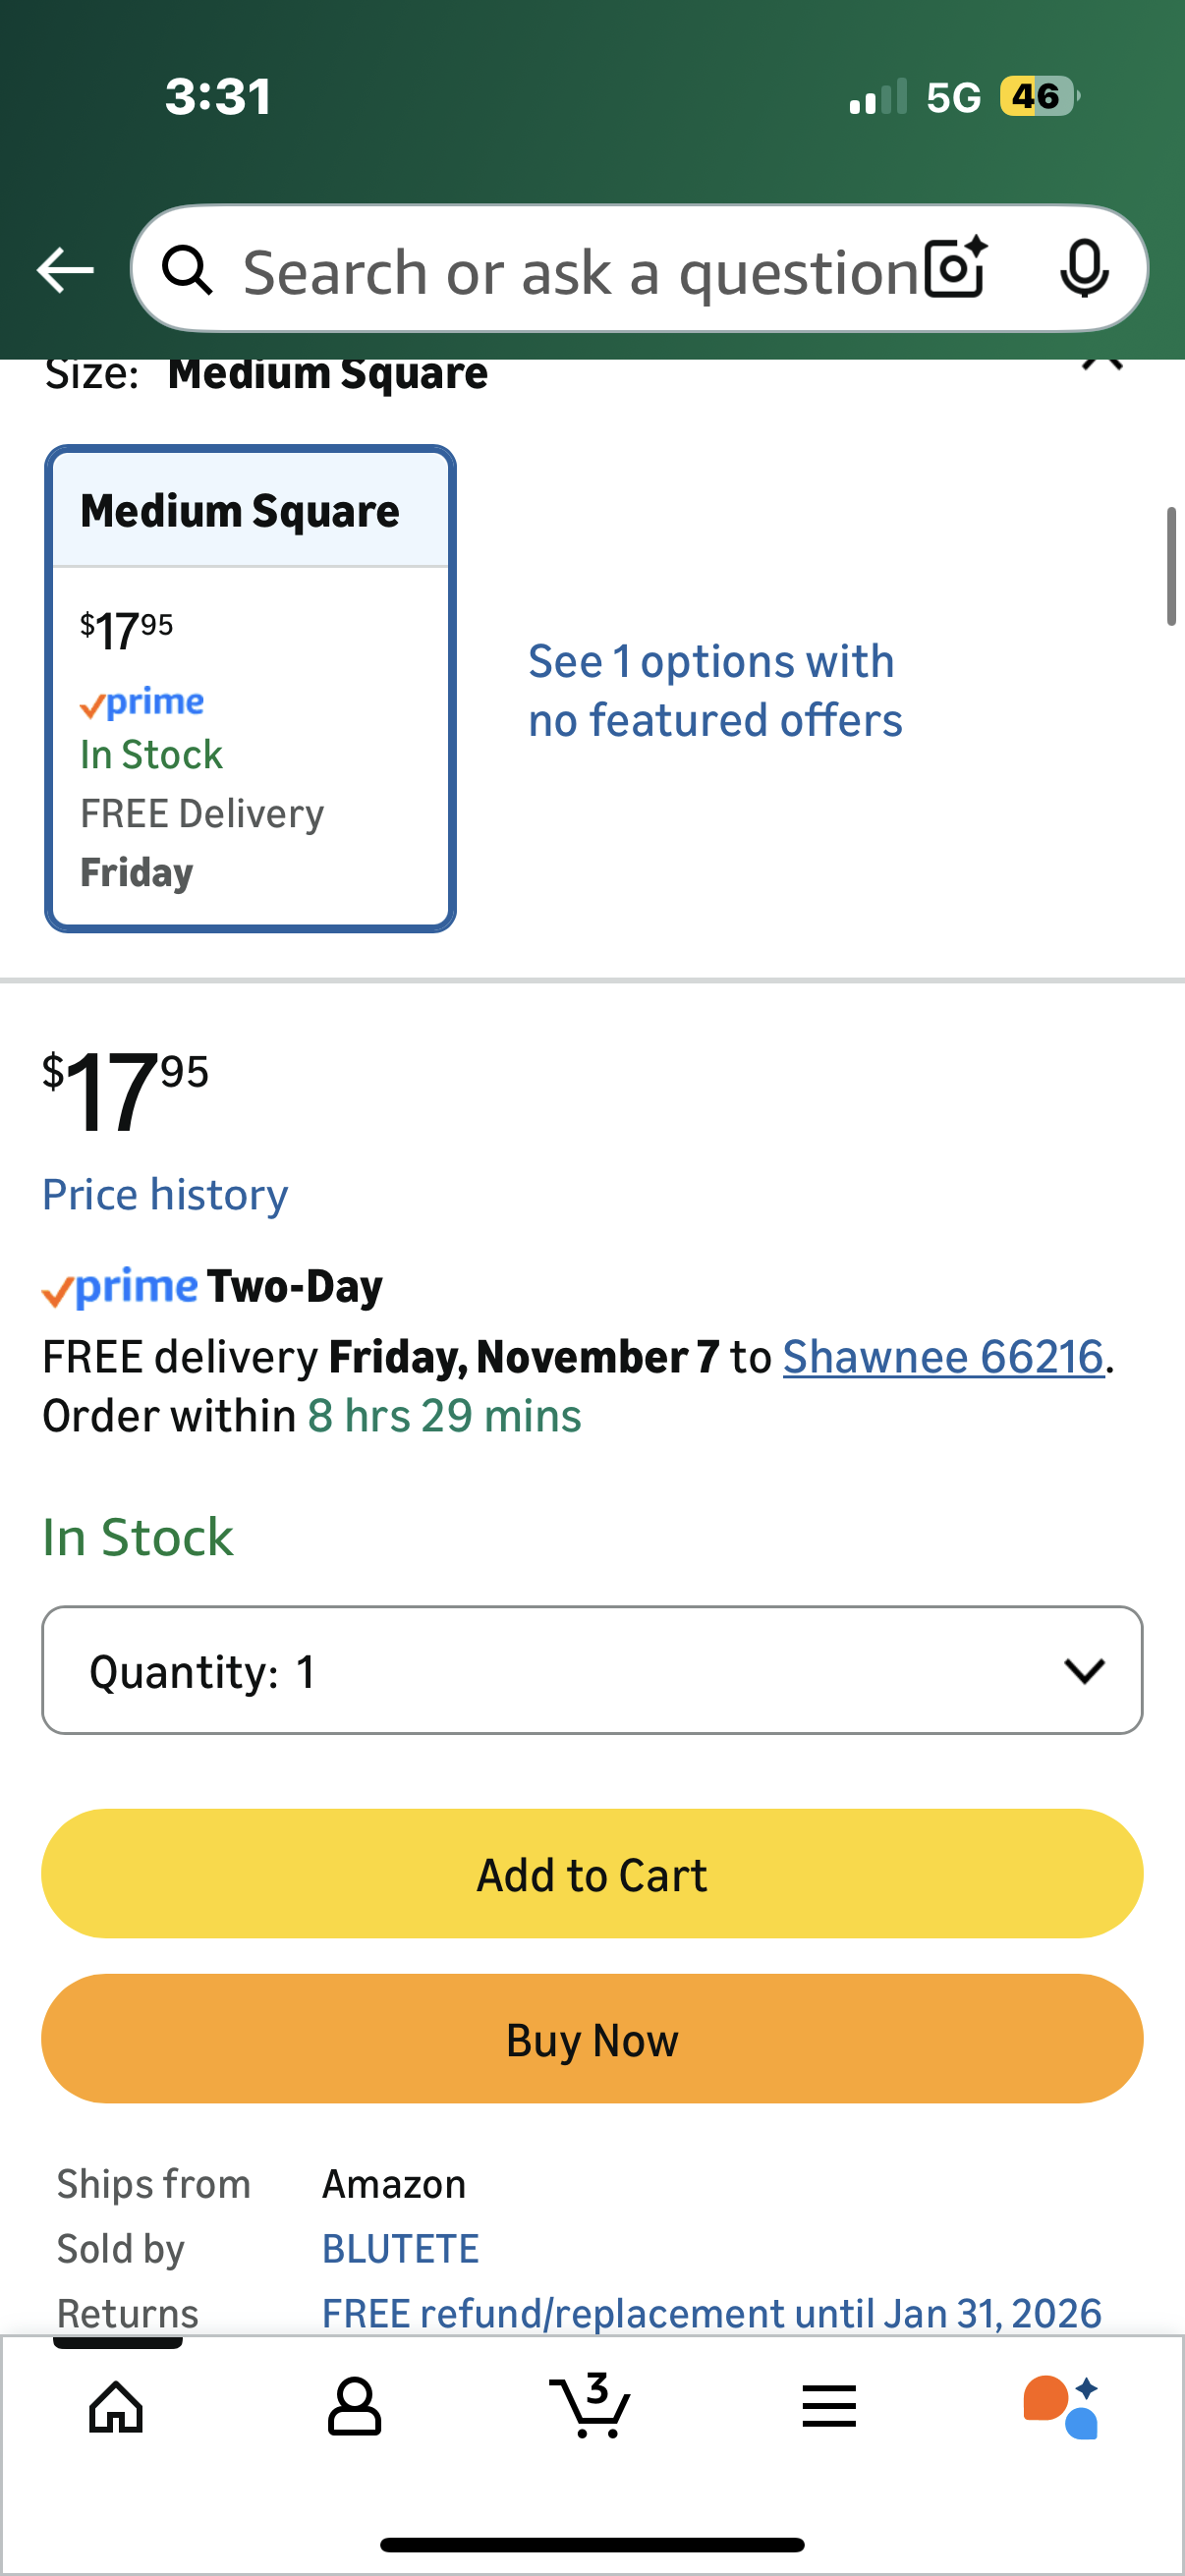Tap the search text field
Screen dimensions: 1185x2576
click(580, 272)
